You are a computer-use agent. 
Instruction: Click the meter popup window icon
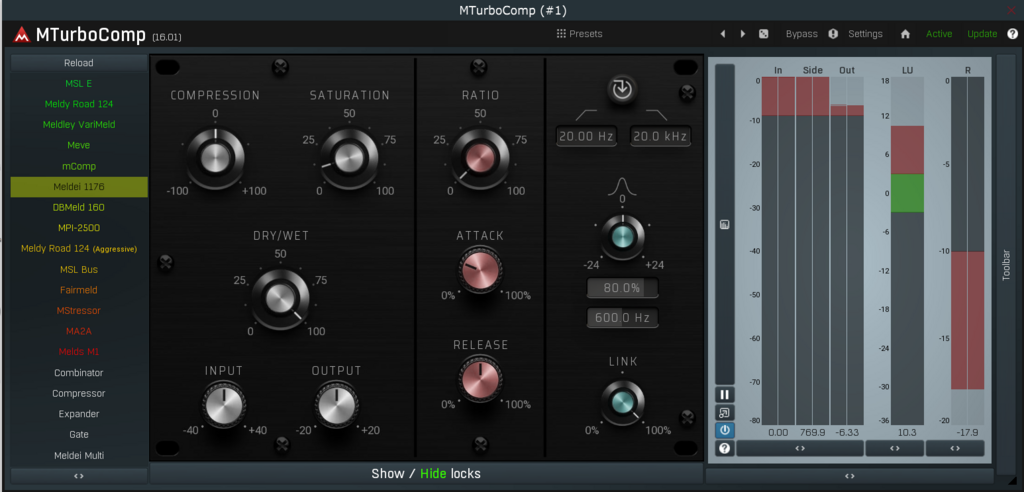pos(724,412)
